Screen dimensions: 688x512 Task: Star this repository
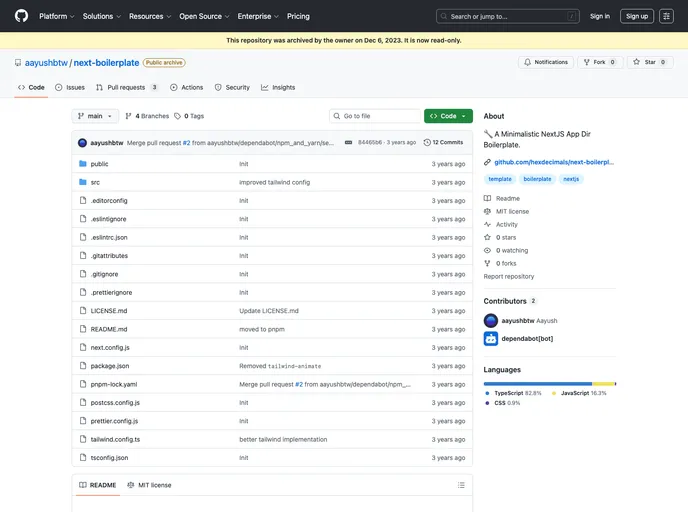pos(650,62)
